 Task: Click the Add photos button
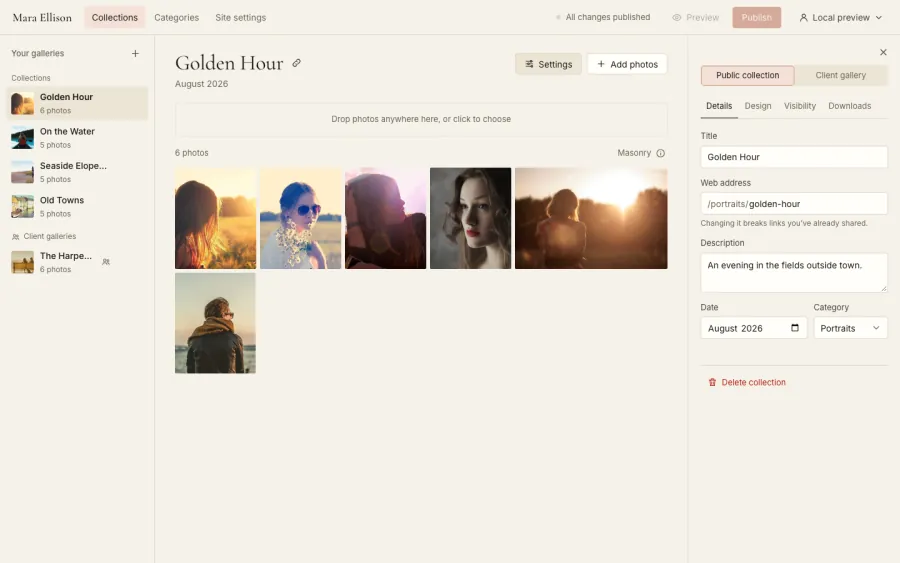point(627,64)
